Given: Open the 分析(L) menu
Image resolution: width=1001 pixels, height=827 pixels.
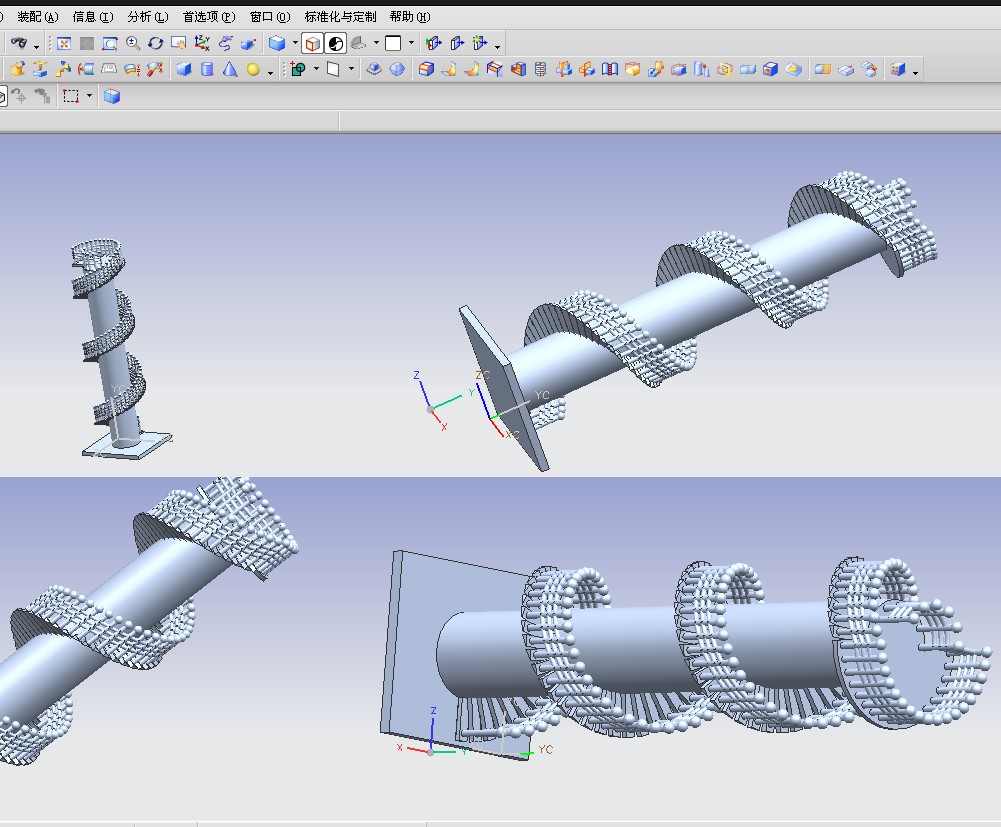Looking at the screenshot, I should click(x=148, y=17).
